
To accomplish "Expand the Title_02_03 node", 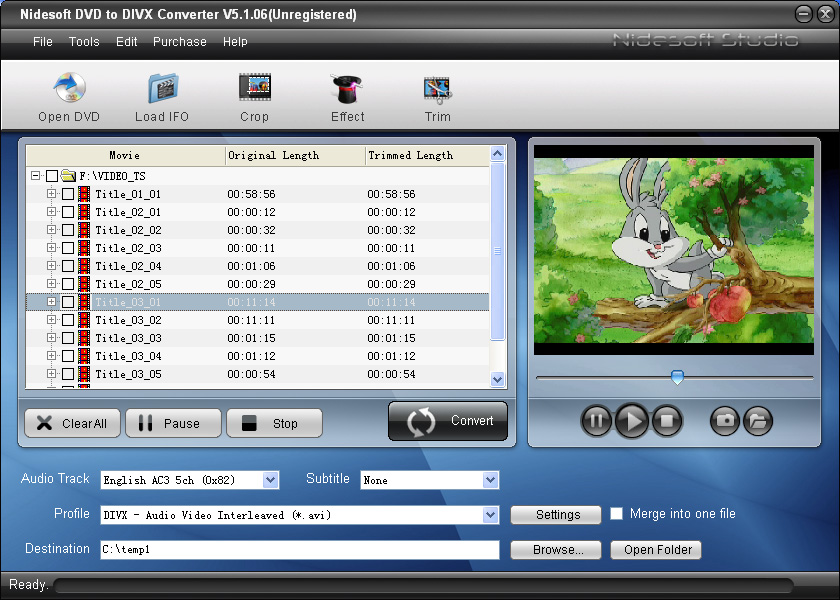I will pyautogui.click(x=51, y=248).
